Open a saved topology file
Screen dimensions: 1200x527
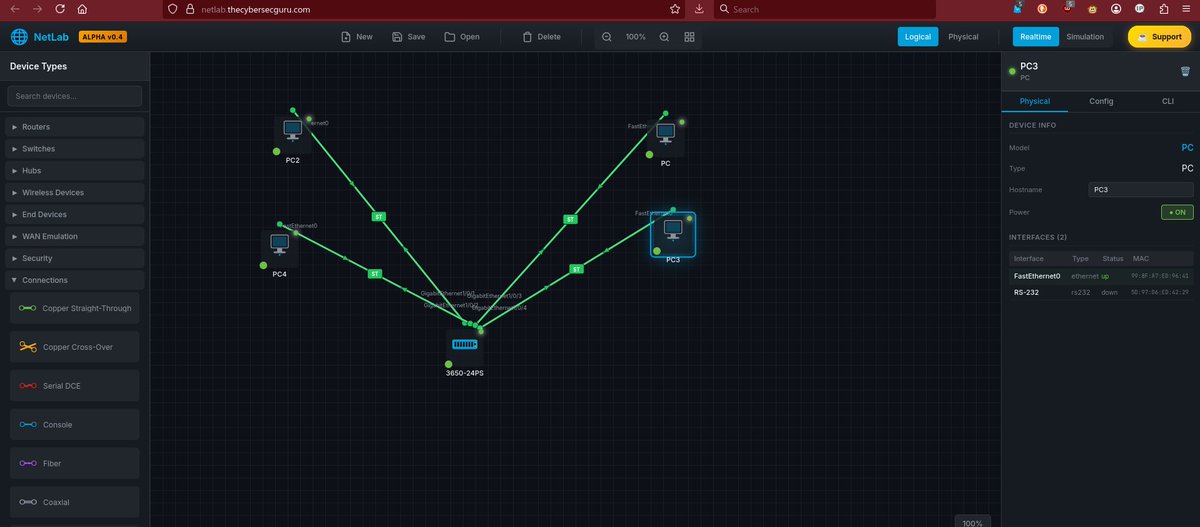(x=462, y=37)
